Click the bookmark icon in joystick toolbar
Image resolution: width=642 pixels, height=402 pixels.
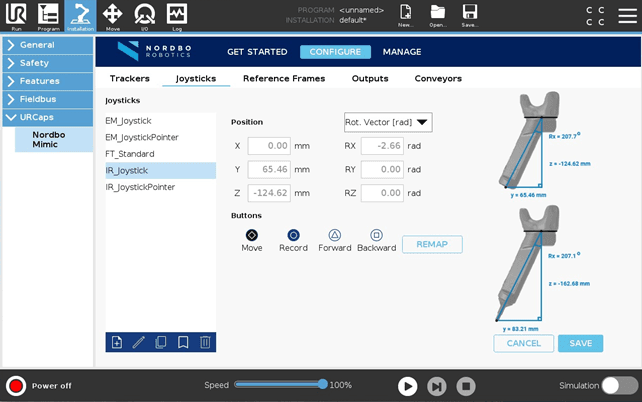pos(183,342)
